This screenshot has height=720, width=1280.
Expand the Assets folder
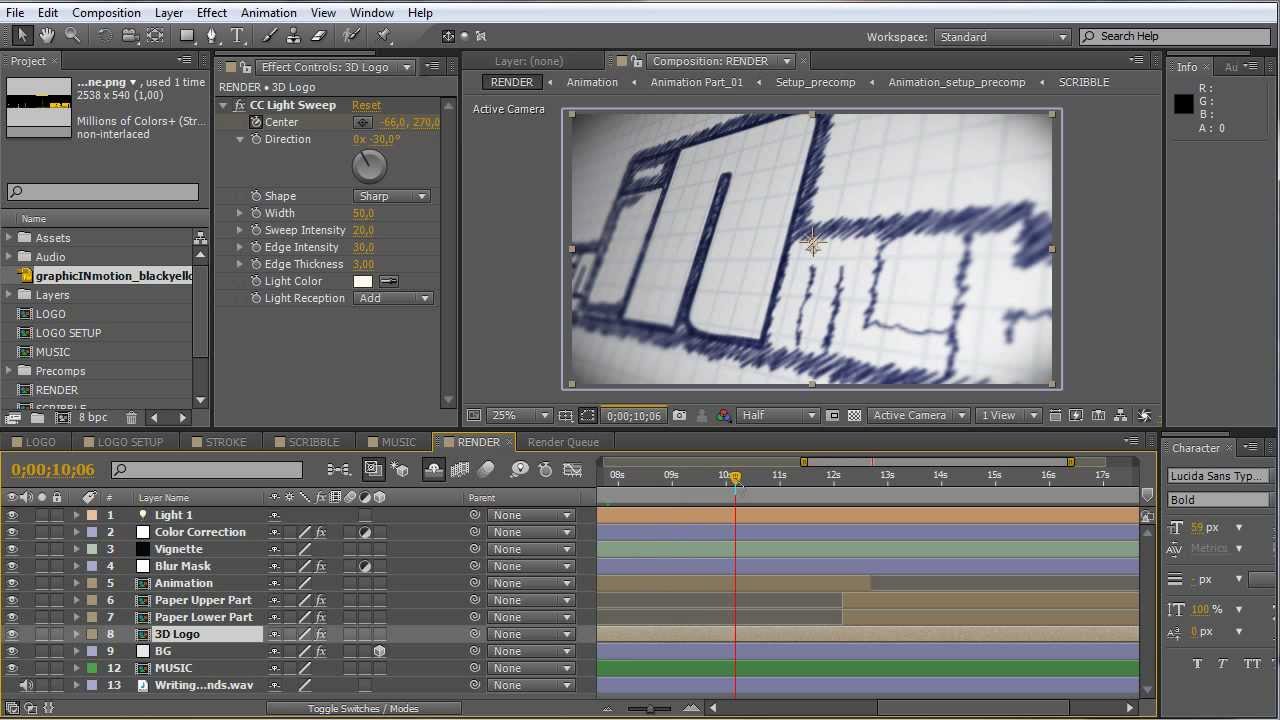pos(9,238)
